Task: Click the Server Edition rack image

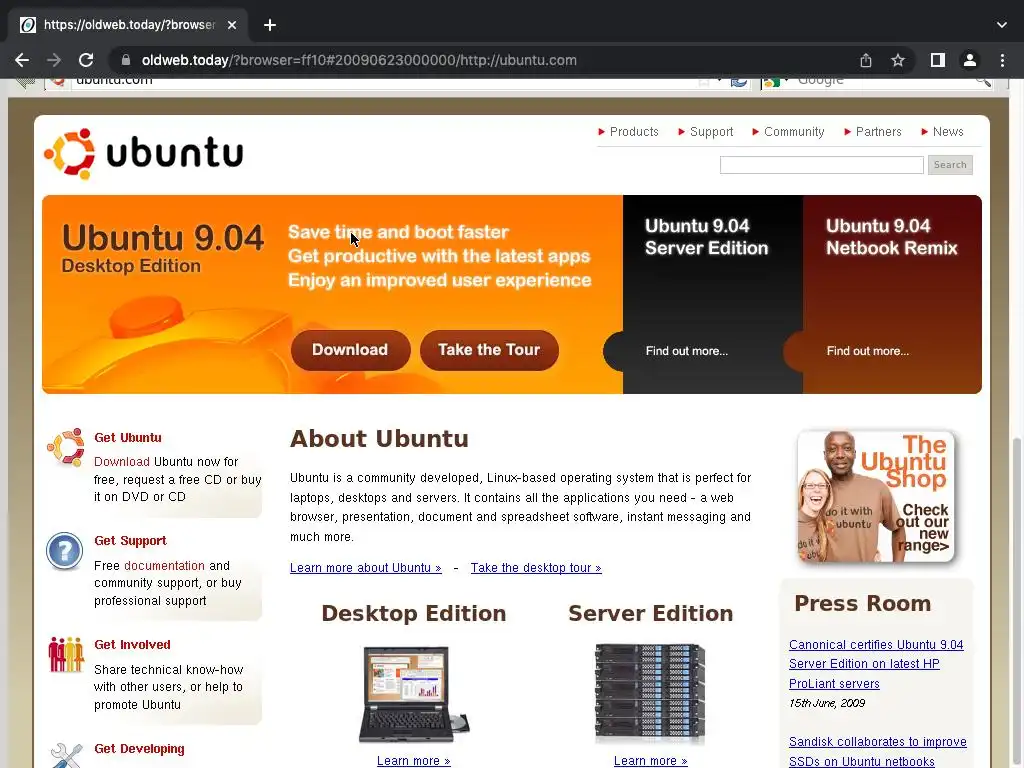Action: pos(650,694)
